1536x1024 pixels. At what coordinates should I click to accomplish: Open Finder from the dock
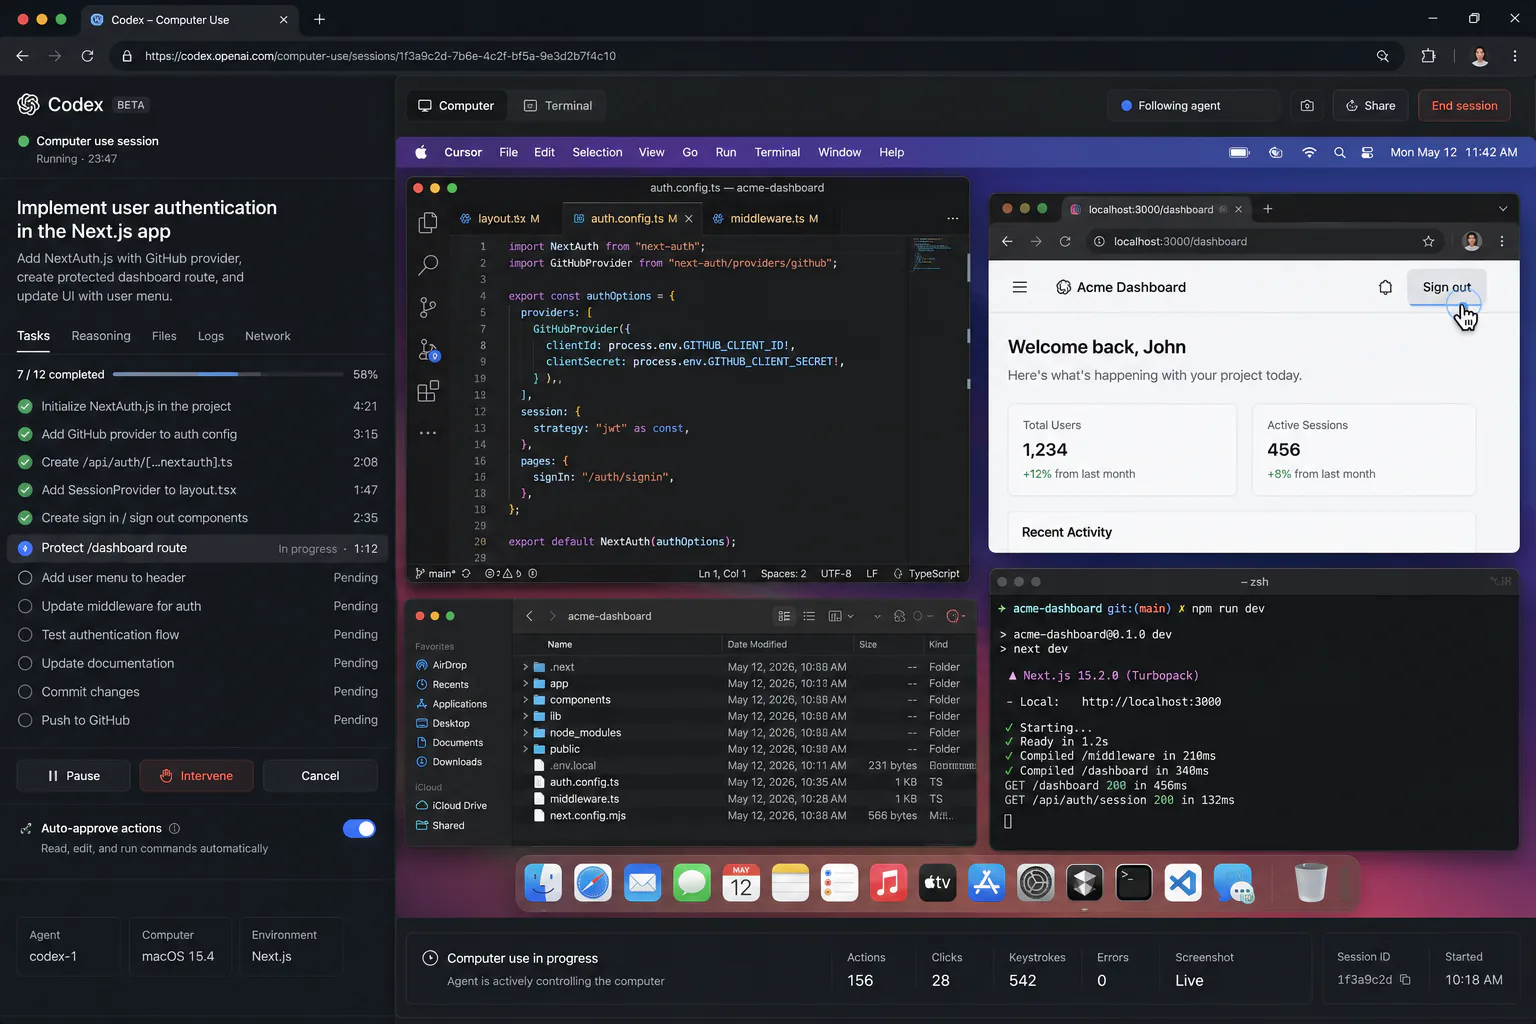(543, 883)
